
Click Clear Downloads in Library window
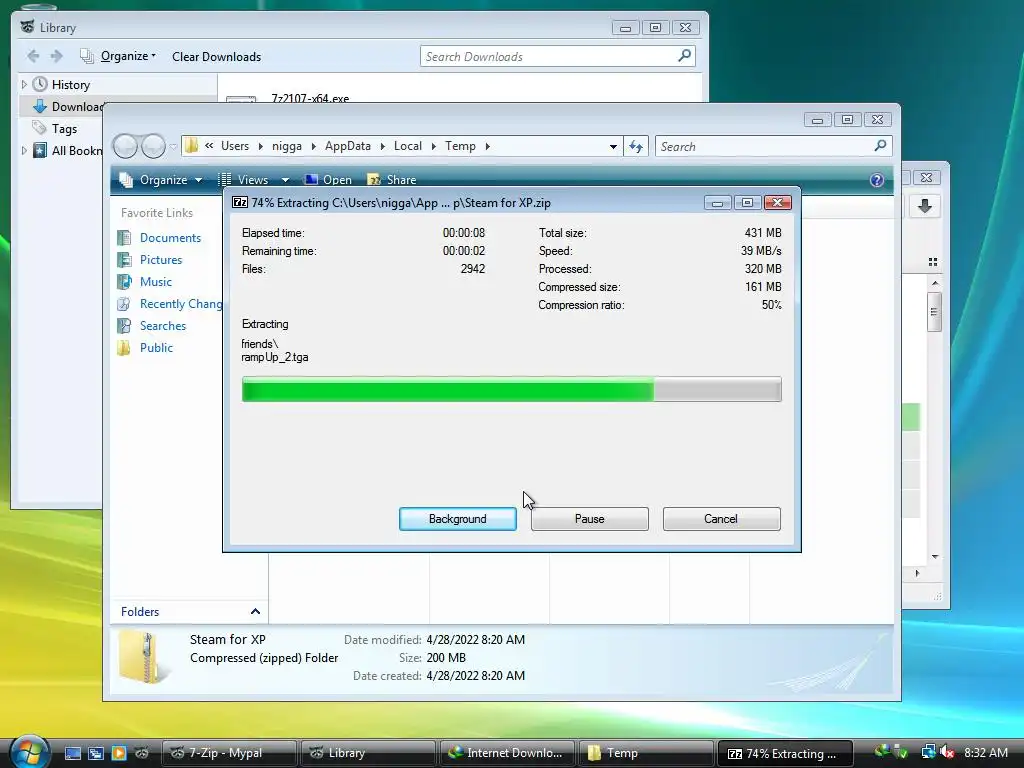(216, 57)
